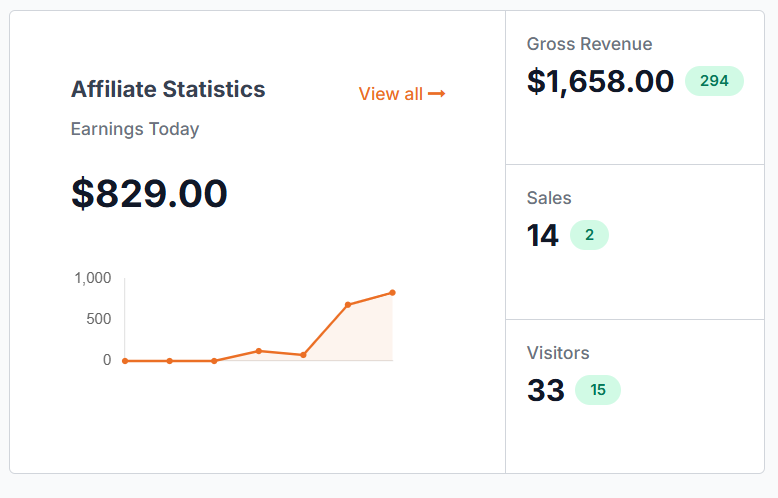
Task: Click the green 2 badge next to Sales
Action: (589, 235)
